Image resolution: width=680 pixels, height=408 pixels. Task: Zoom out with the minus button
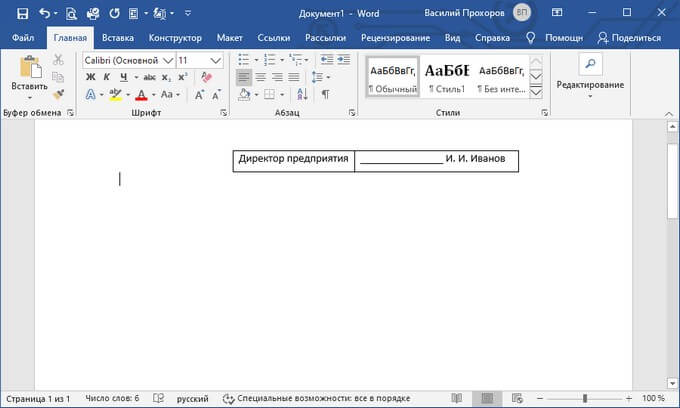pos(540,398)
